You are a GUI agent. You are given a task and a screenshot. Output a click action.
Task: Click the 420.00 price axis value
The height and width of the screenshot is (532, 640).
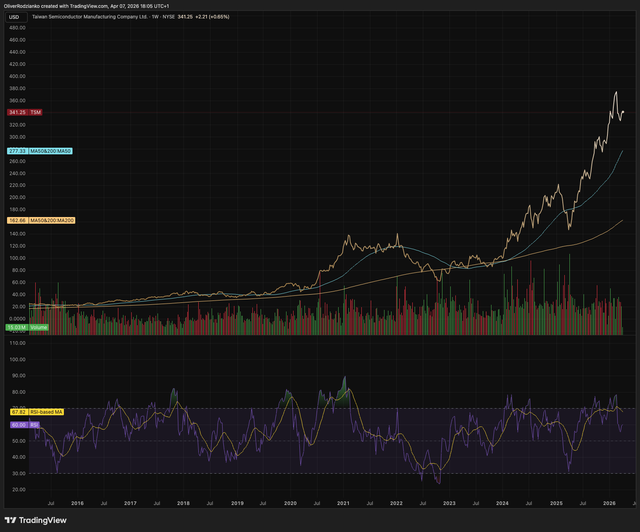click(17, 64)
